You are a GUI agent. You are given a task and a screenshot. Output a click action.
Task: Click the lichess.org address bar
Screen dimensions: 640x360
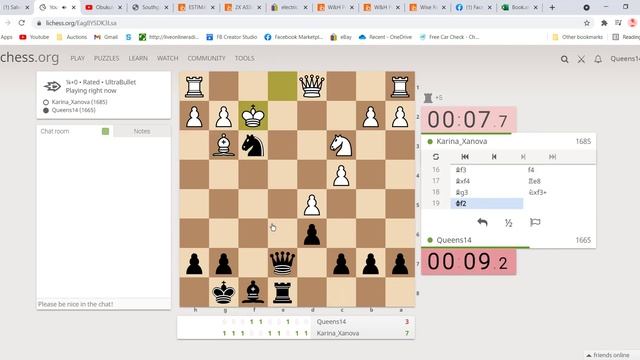(306, 23)
